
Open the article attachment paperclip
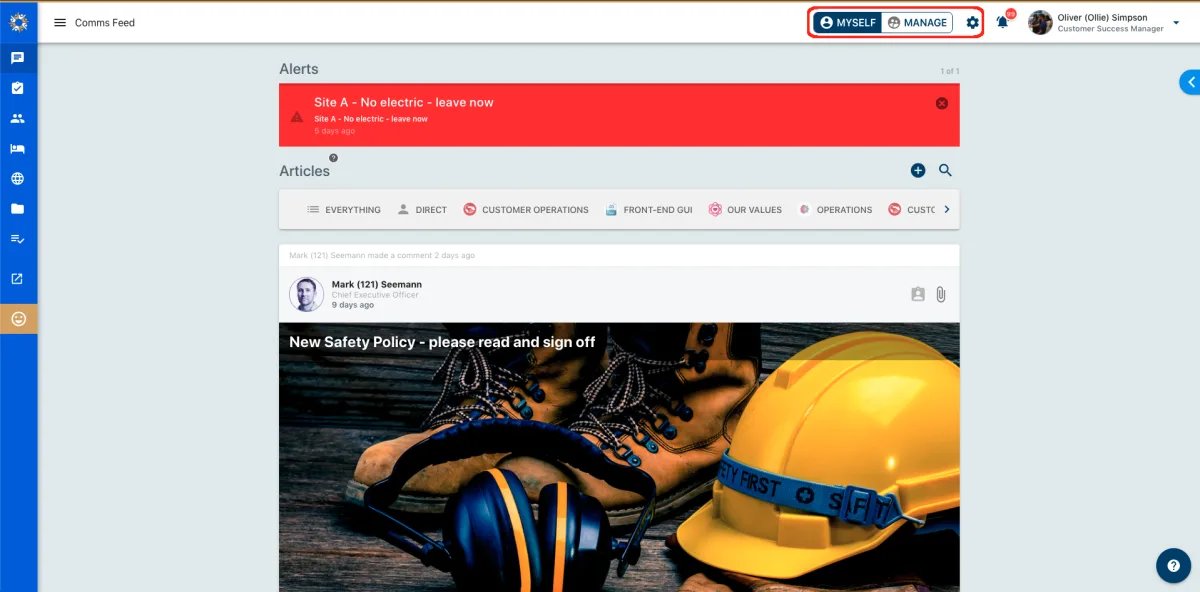click(x=941, y=294)
